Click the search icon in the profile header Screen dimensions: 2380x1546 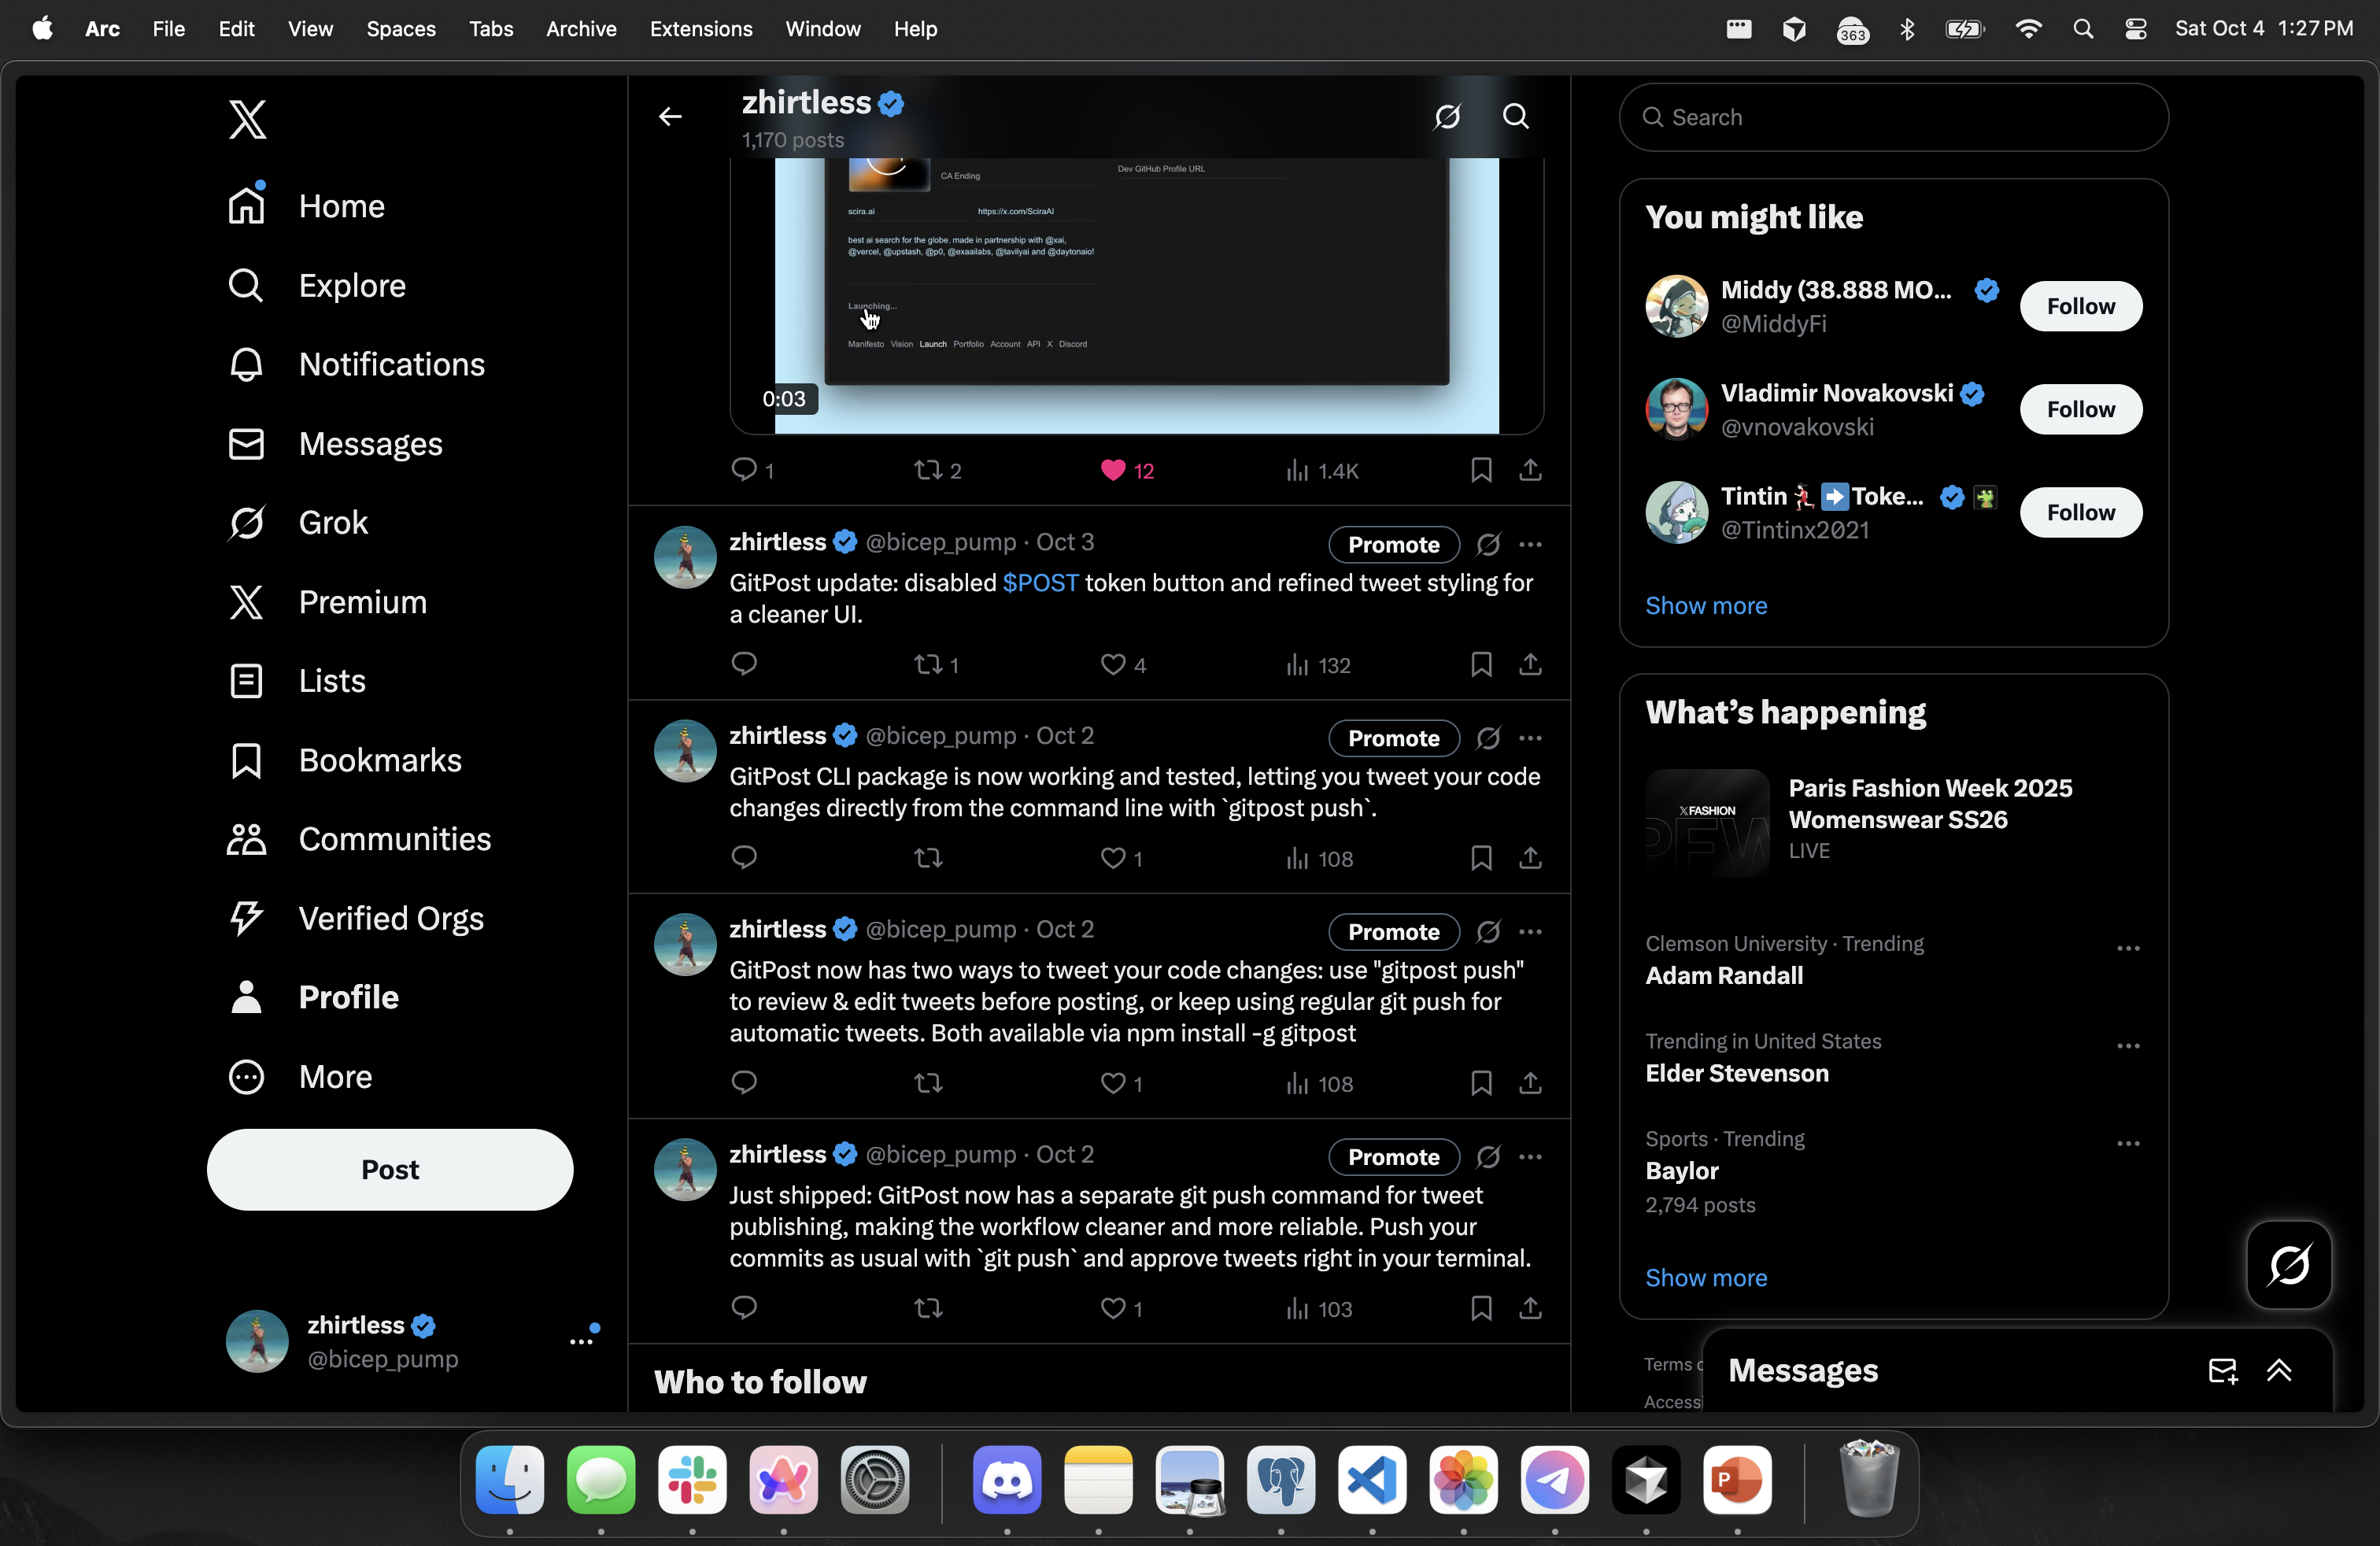(x=1515, y=117)
